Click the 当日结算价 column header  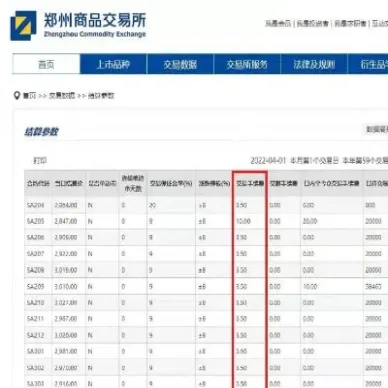69,184
